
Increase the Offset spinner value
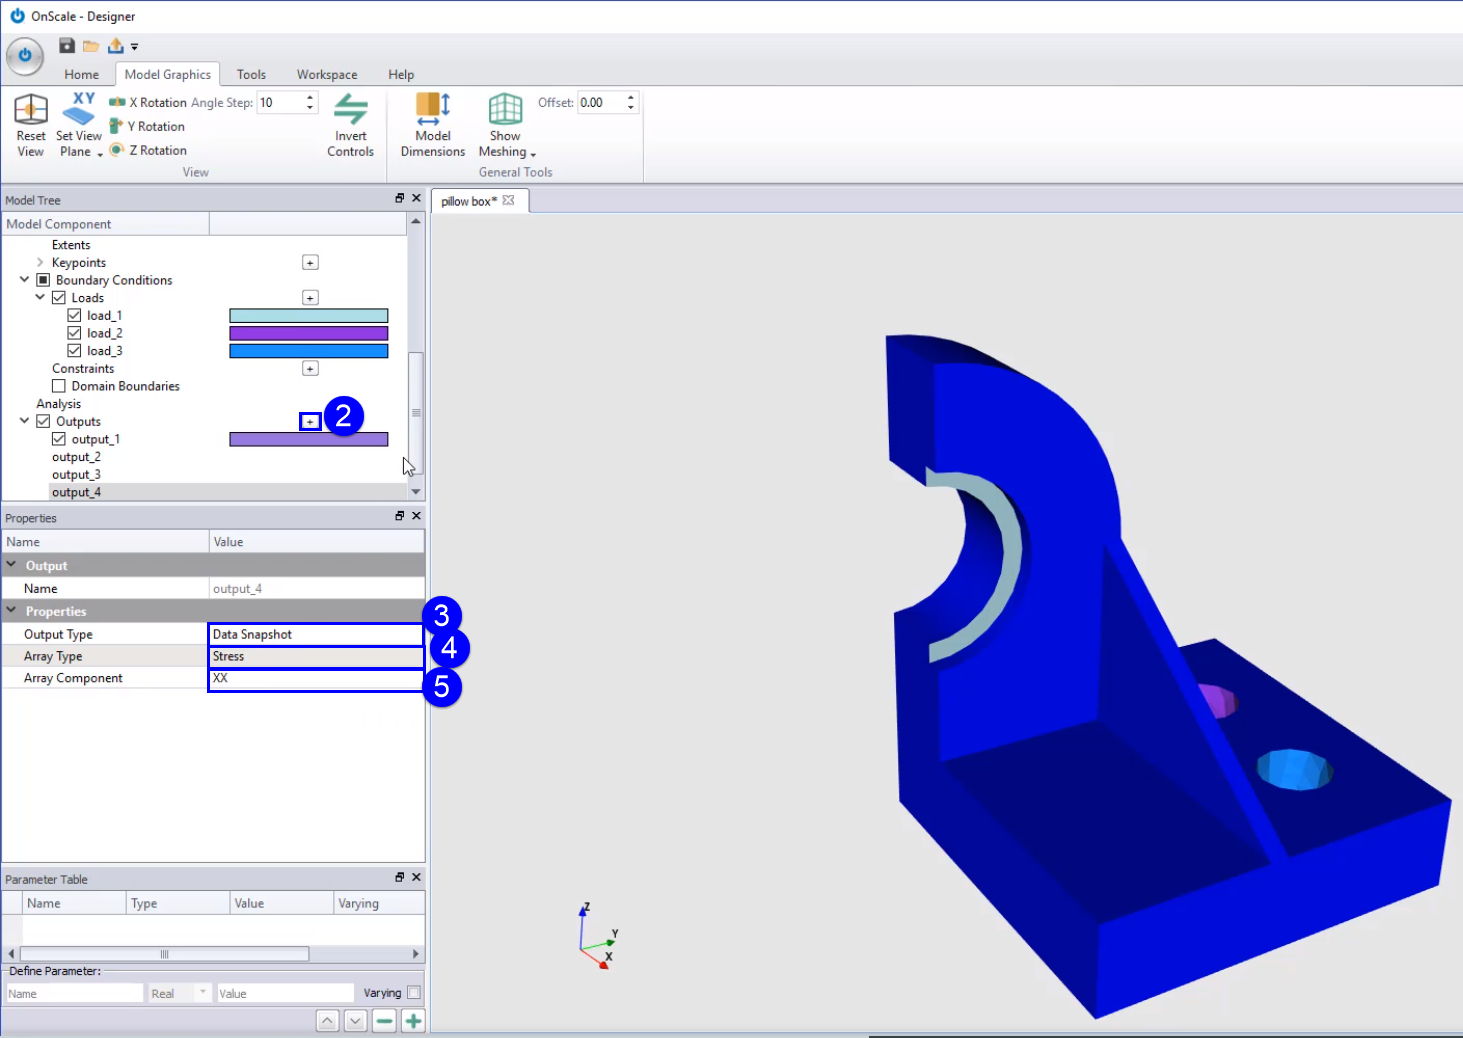pyautogui.click(x=631, y=98)
